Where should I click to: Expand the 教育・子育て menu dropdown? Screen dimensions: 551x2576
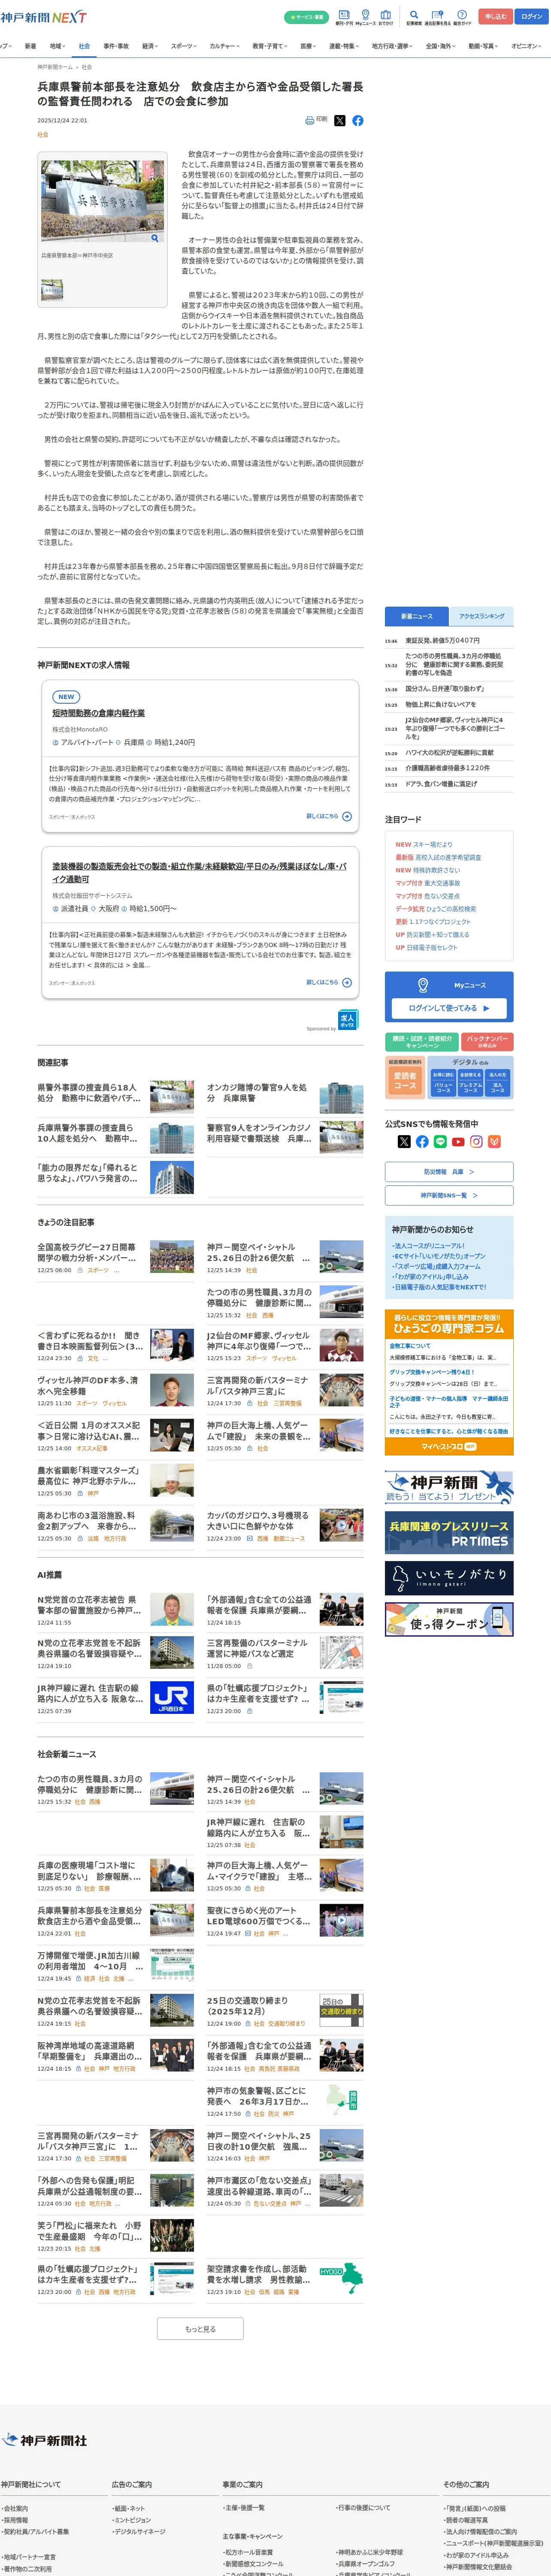point(270,46)
